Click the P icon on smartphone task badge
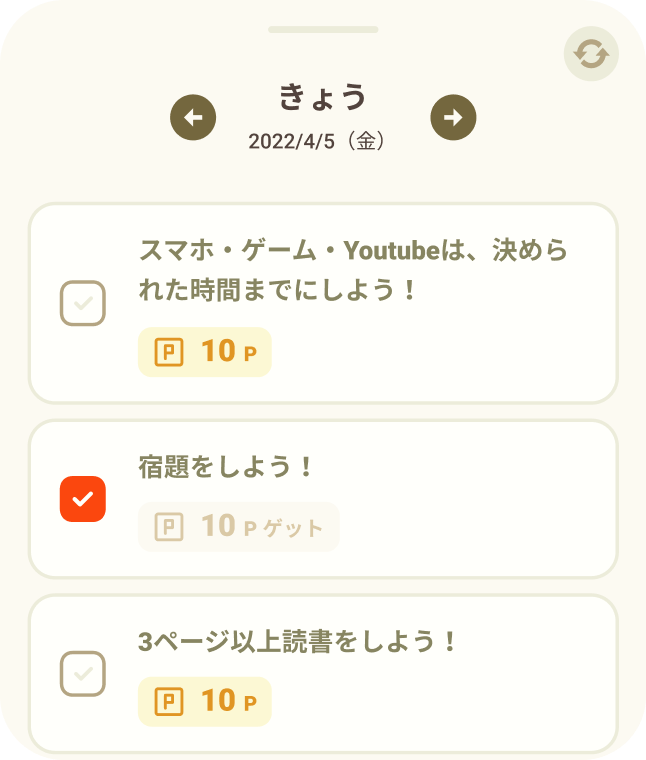The image size is (646, 760). [169, 352]
